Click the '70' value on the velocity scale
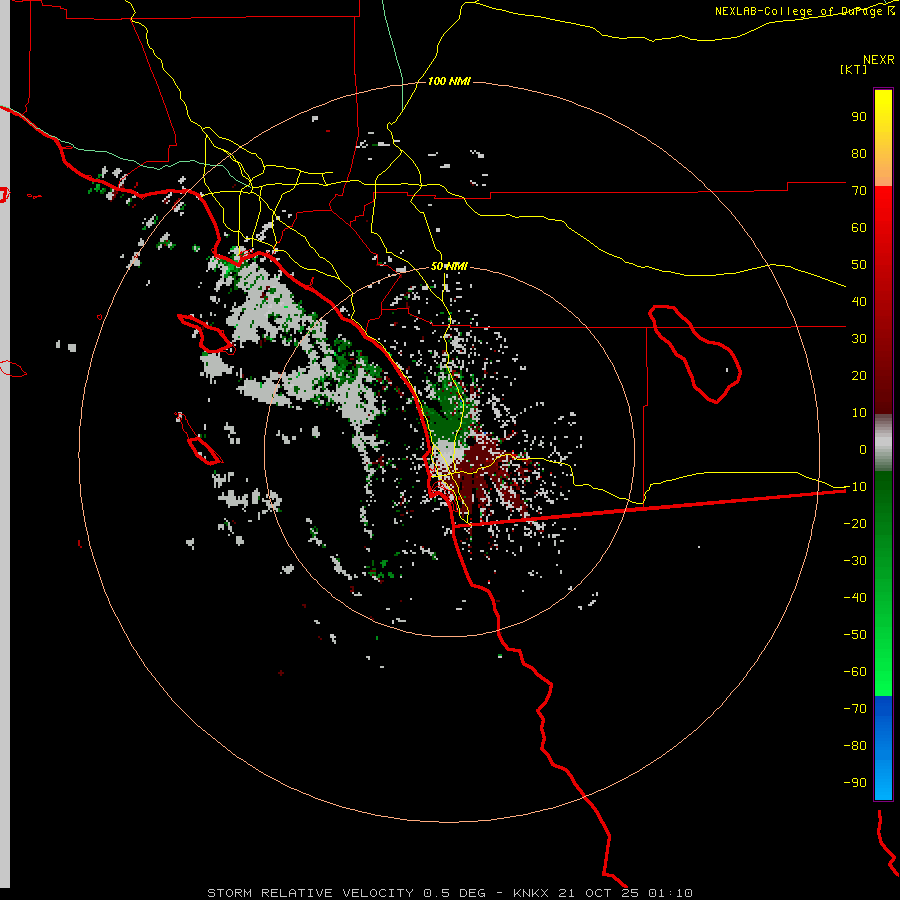This screenshot has height=900, width=900. tap(859, 191)
